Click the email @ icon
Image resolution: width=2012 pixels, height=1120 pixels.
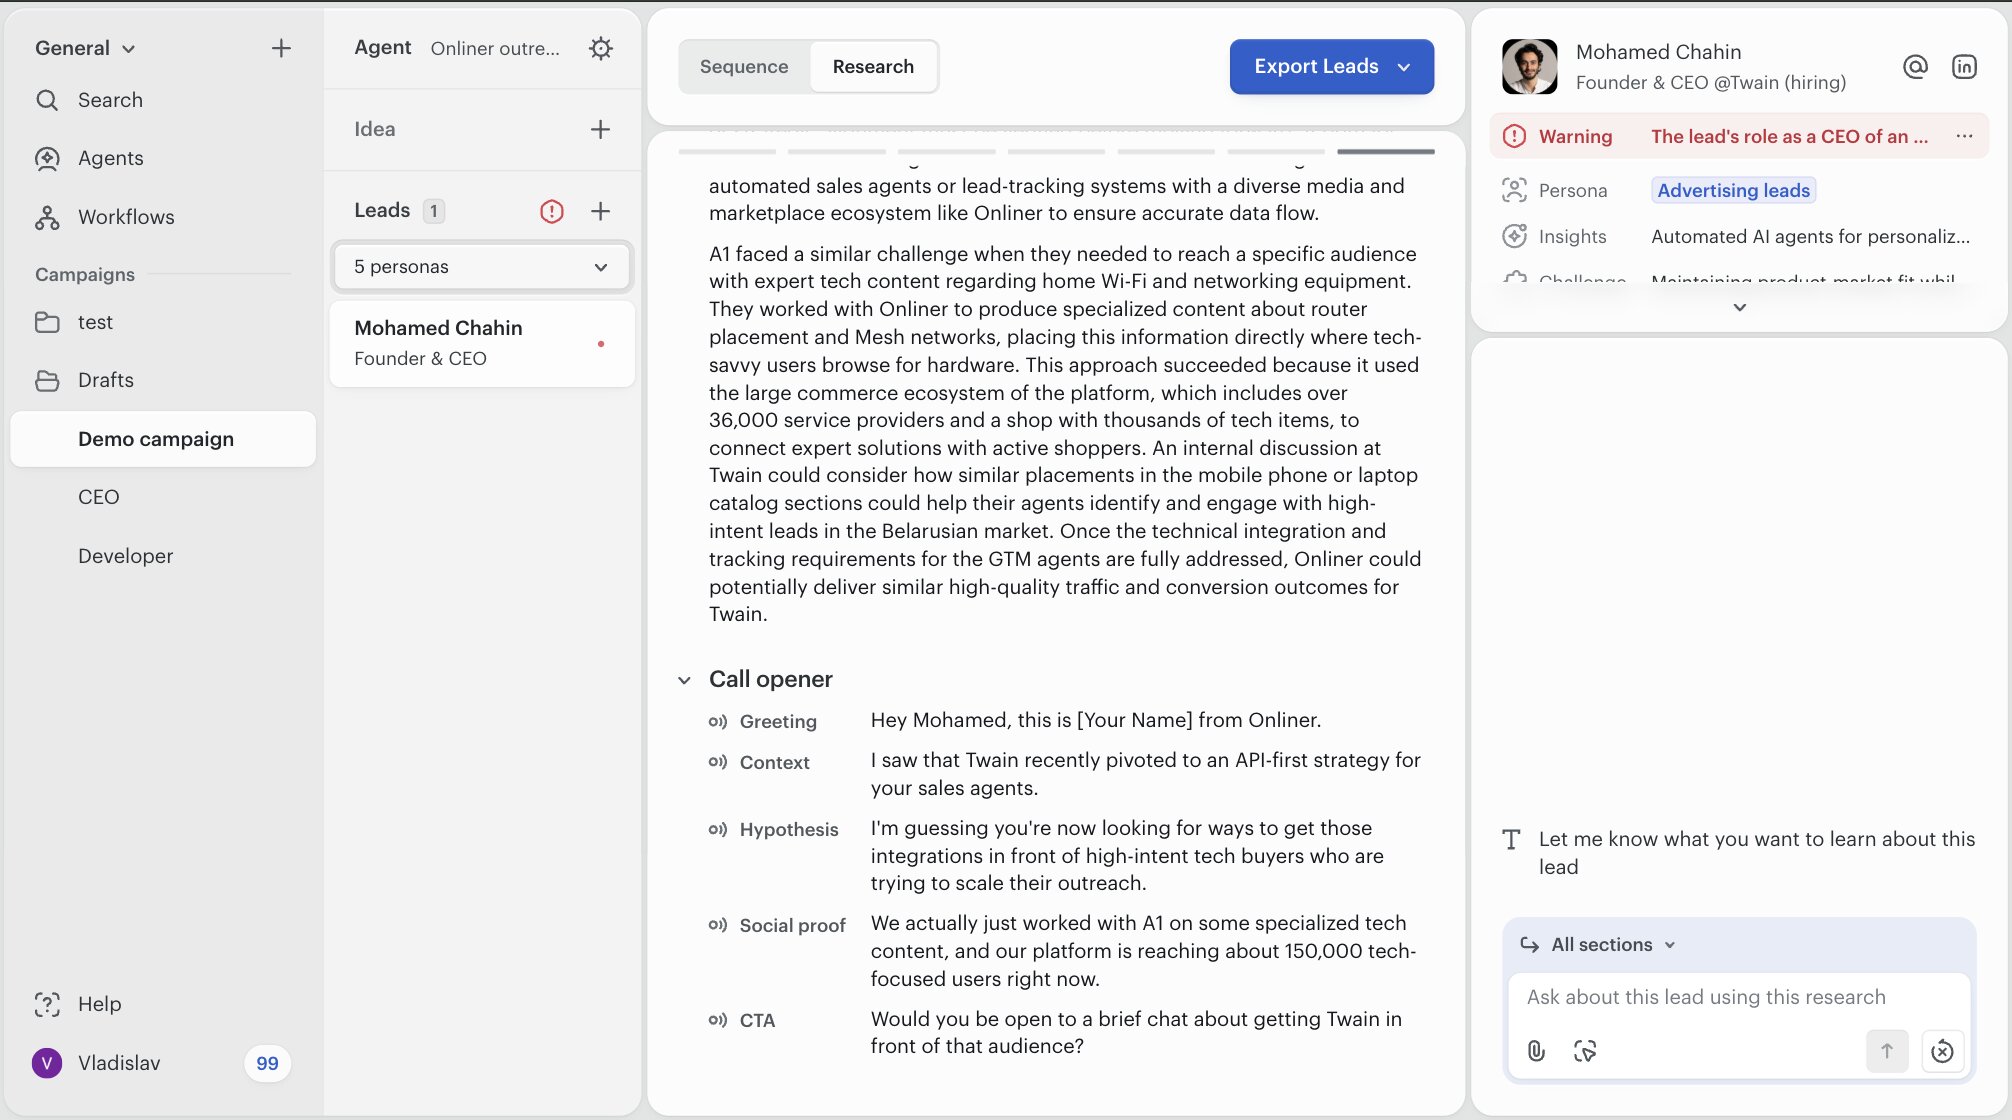[1915, 67]
